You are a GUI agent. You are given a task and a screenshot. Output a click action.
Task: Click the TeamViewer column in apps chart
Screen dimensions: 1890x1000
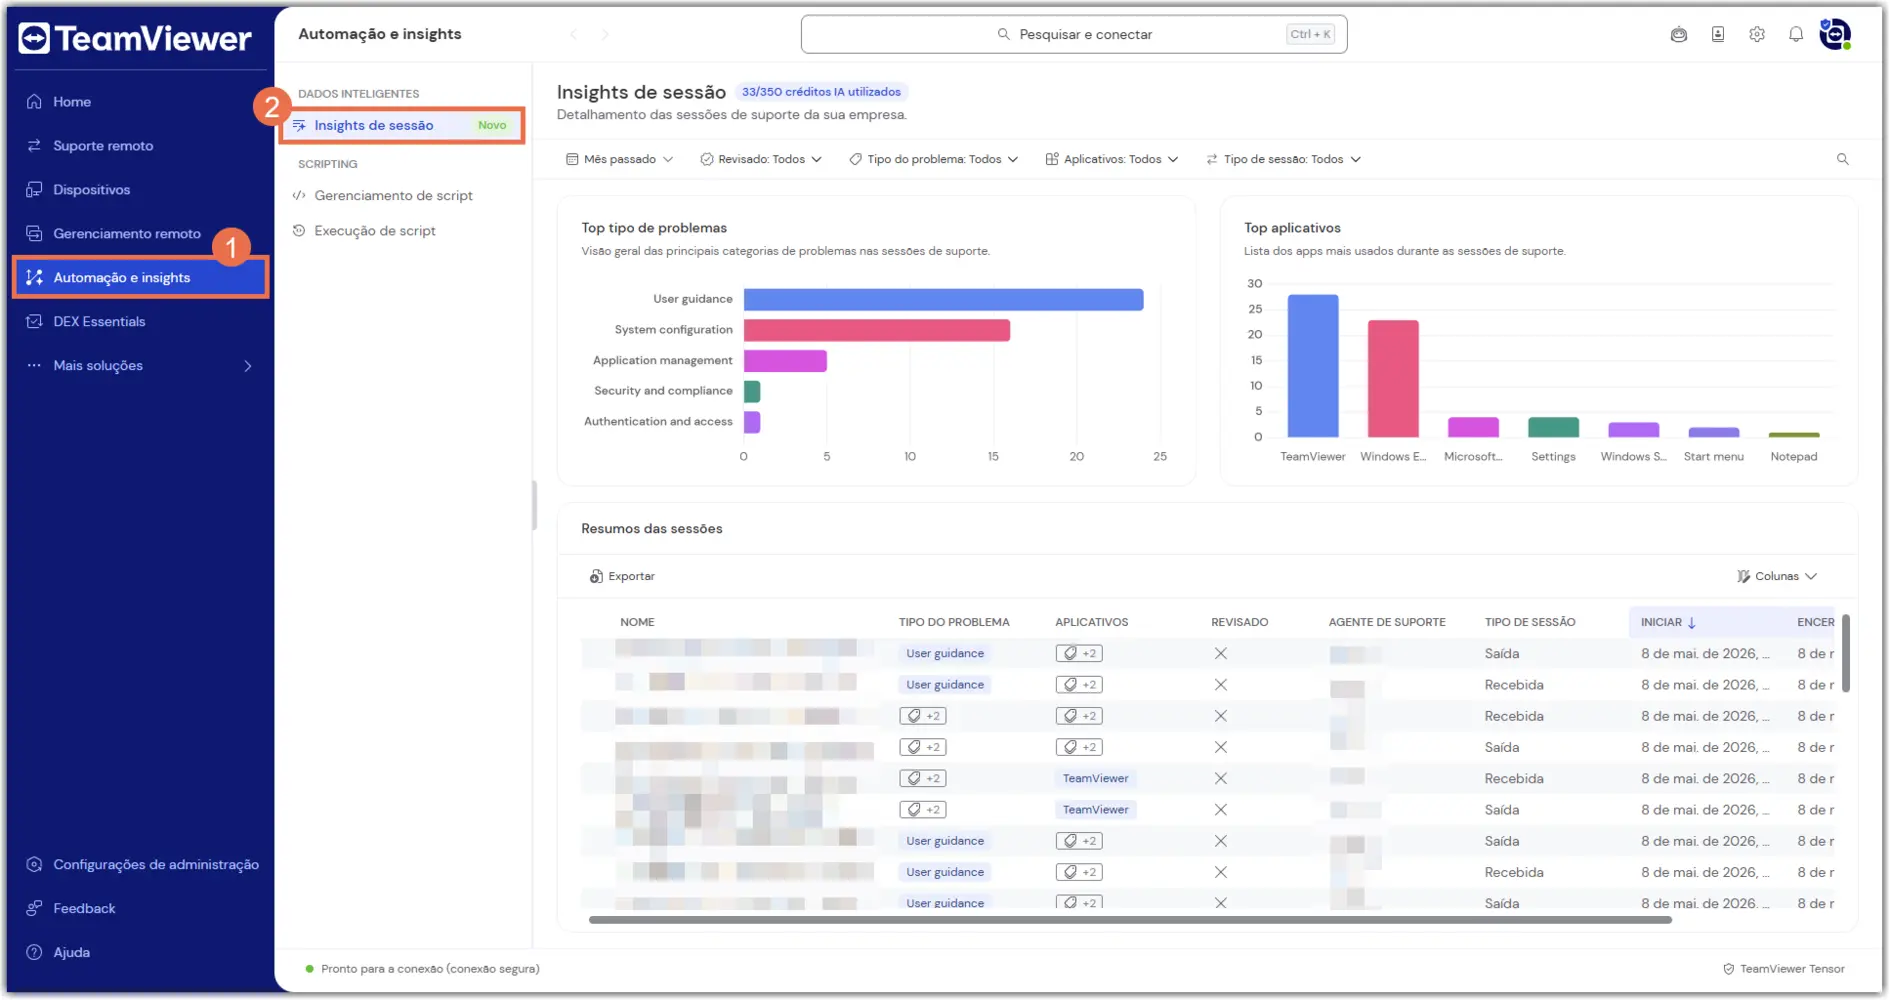coord(1313,366)
